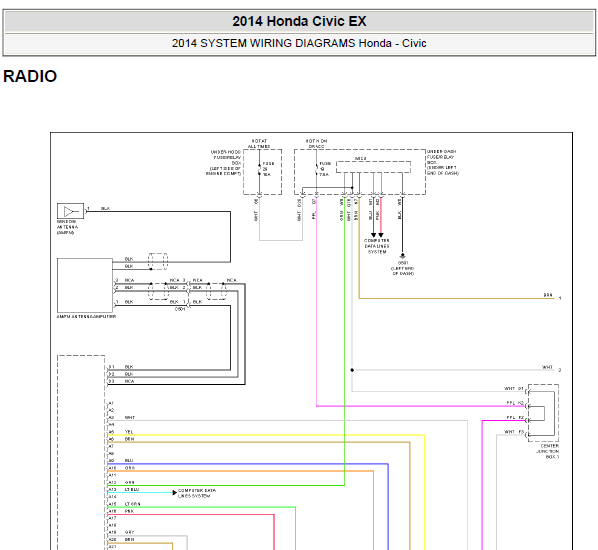Select the '2014 Honda Civic EX' title
Image resolution: width=598 pixels, height=550 pixels.
click(299, 21)
